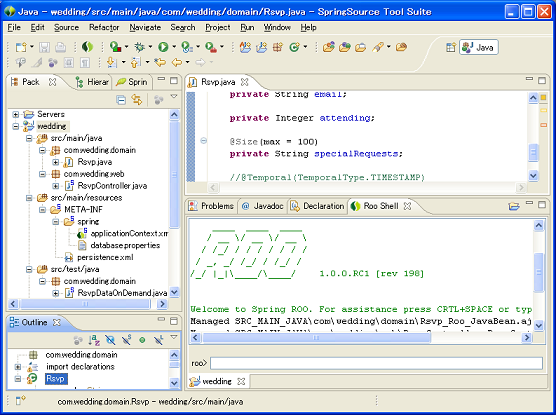Select persistence.xml in Package Explorer
This screenshot has width=556, height=415.
(105, 257)
